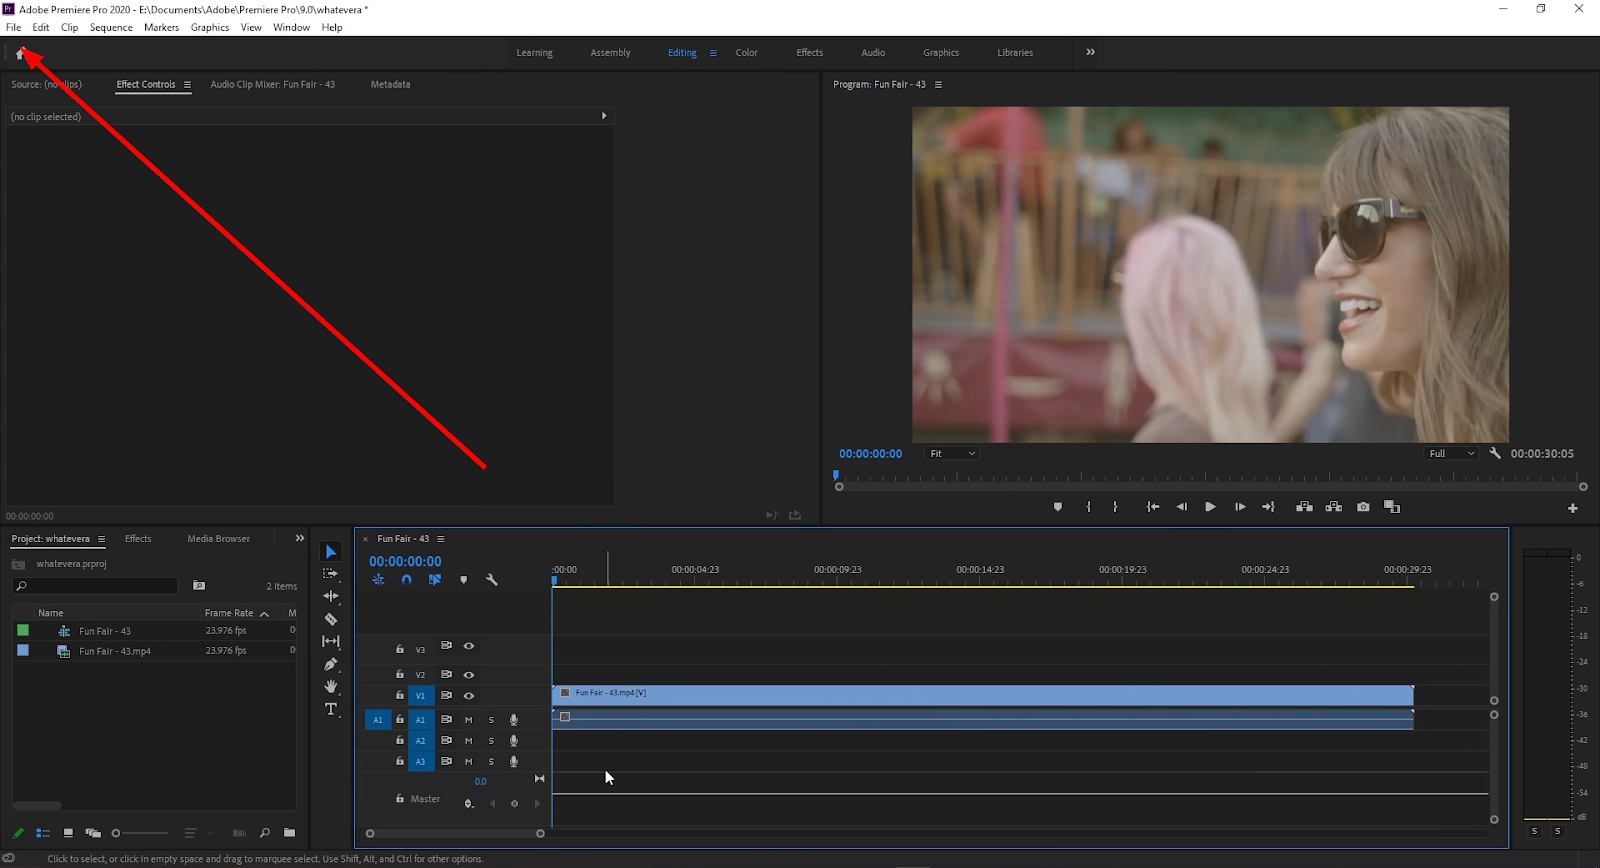Open the Sequence menu

(x=111, y=27)
